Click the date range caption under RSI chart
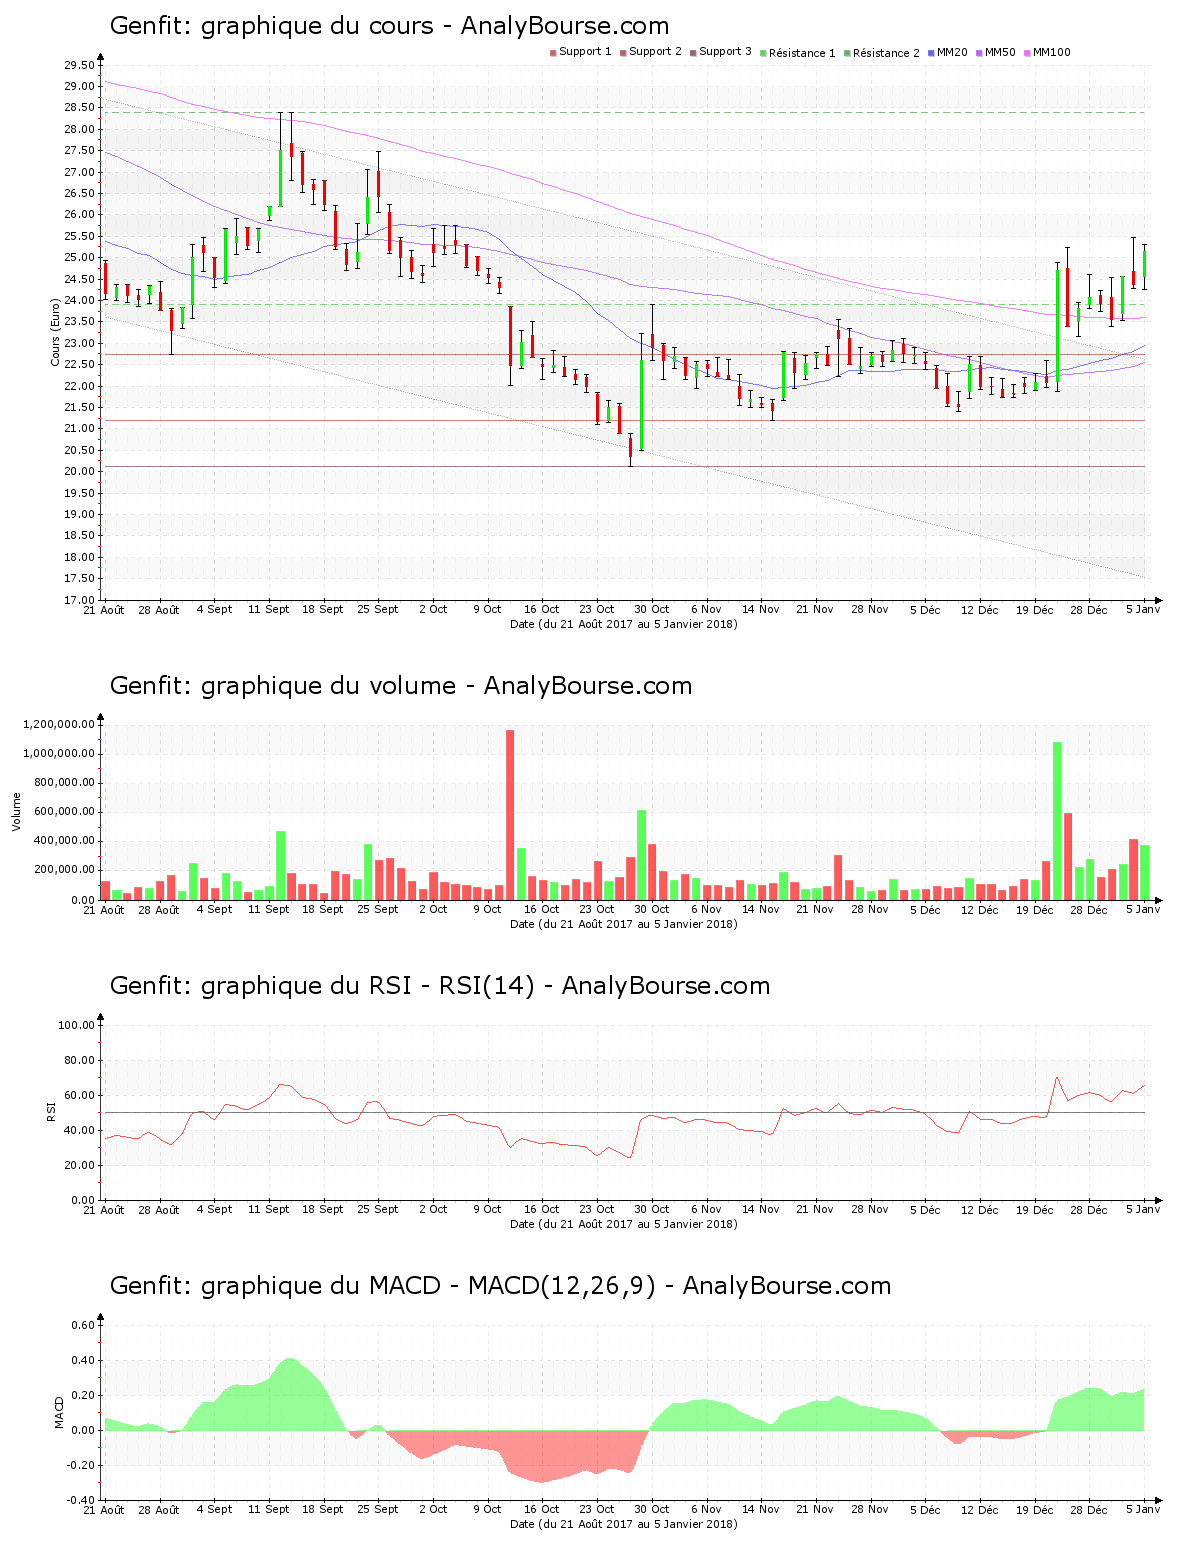This screenshot has height=1550, width=1200. point(623,1224)
